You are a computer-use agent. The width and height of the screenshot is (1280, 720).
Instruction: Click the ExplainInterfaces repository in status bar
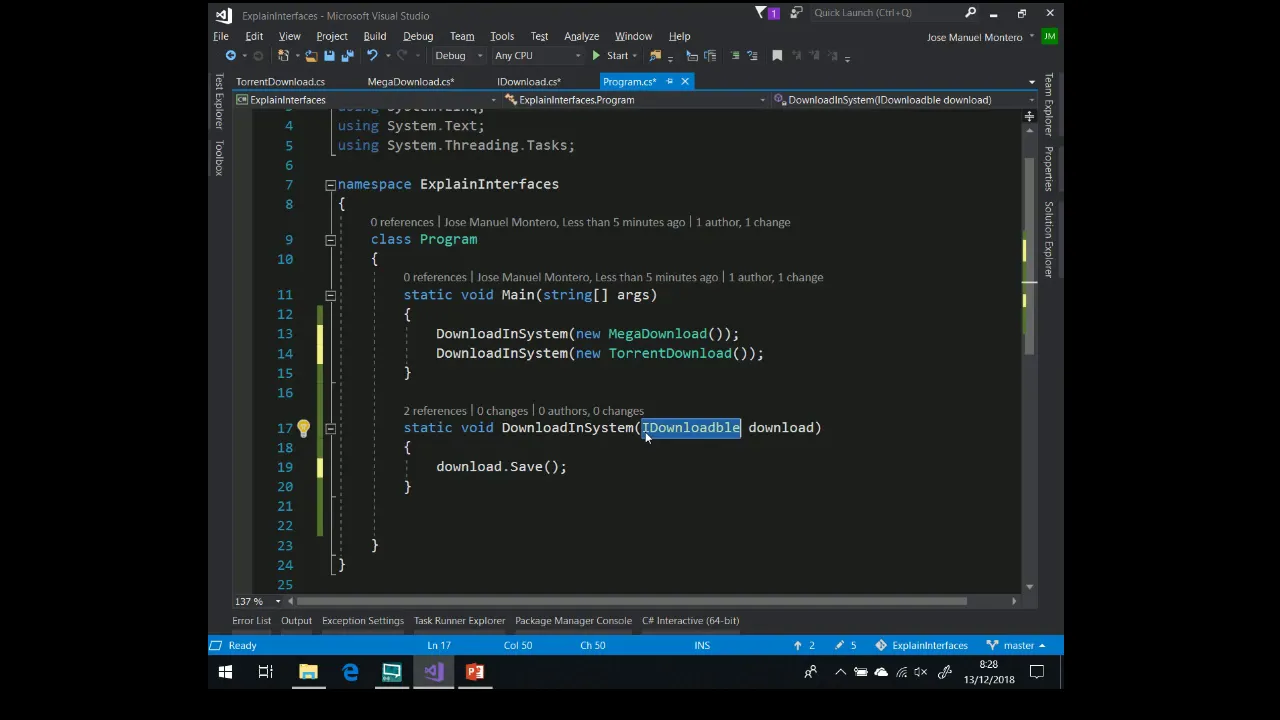(921, 645)
